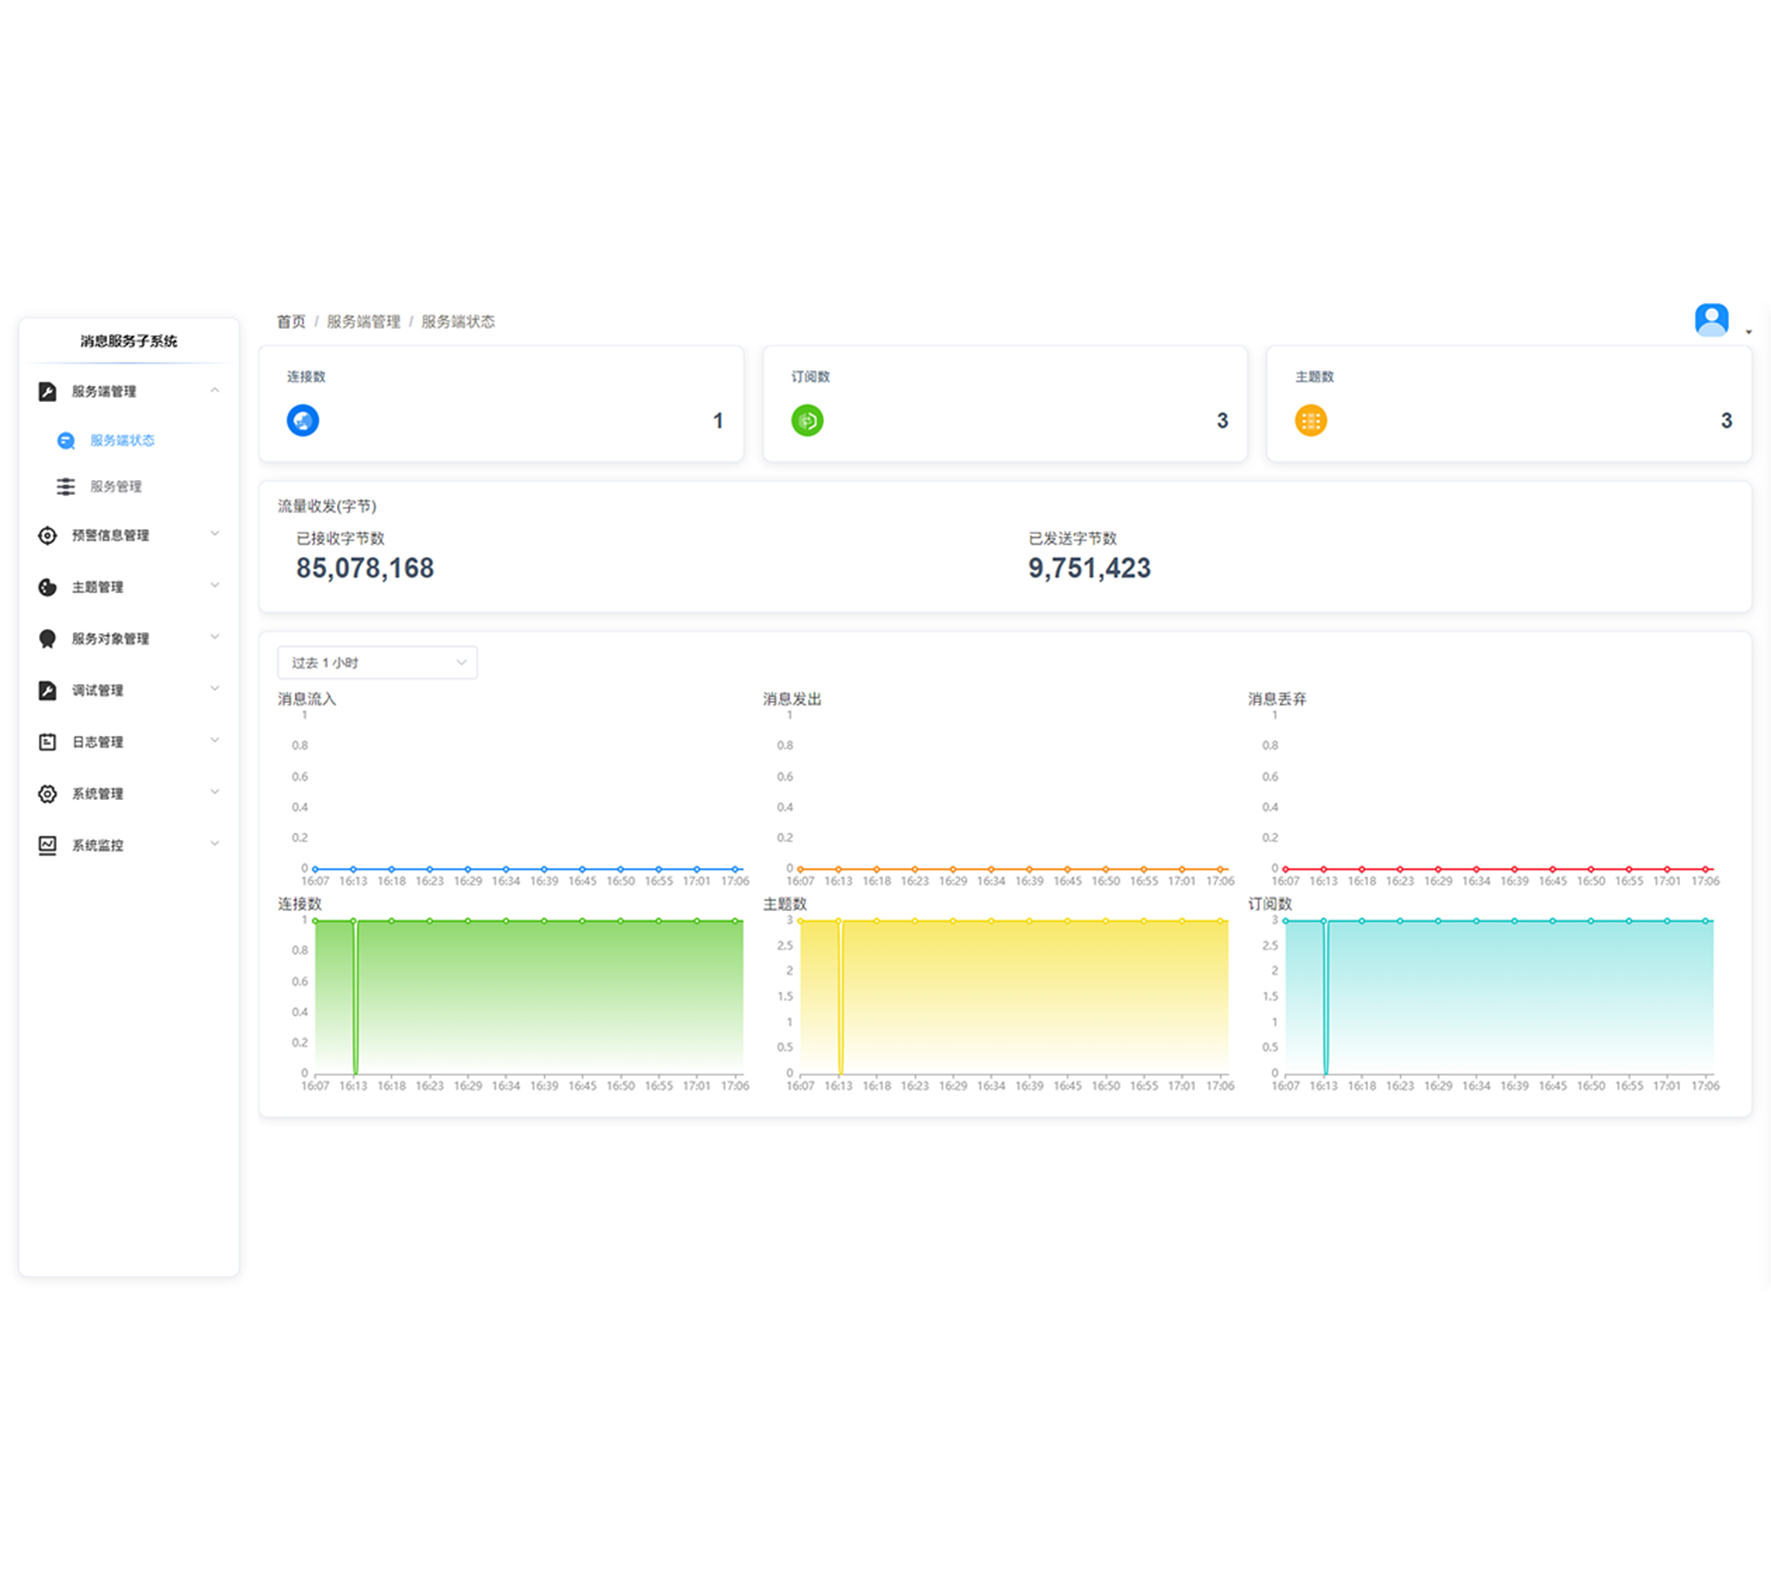1771x1594 pixels.
Task: Expand the 系统监控 menu chevron
Action: pos(214,844)
